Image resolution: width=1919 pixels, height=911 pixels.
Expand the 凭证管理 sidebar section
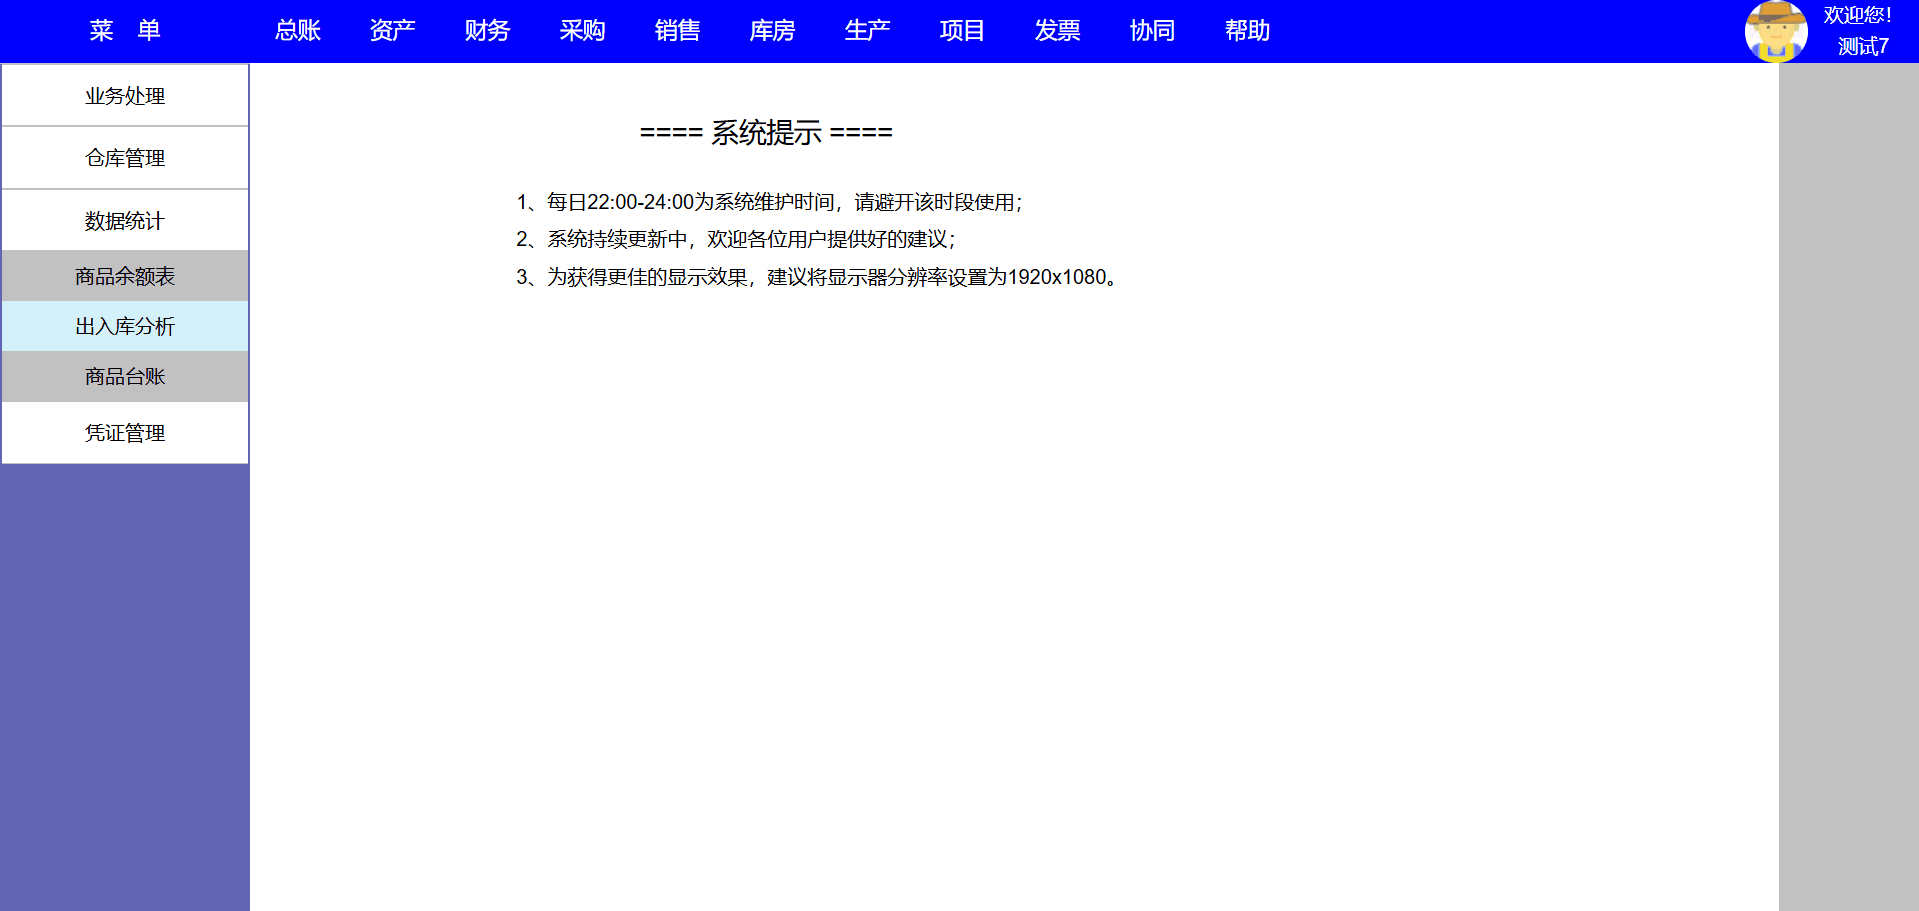click(125, 433)
